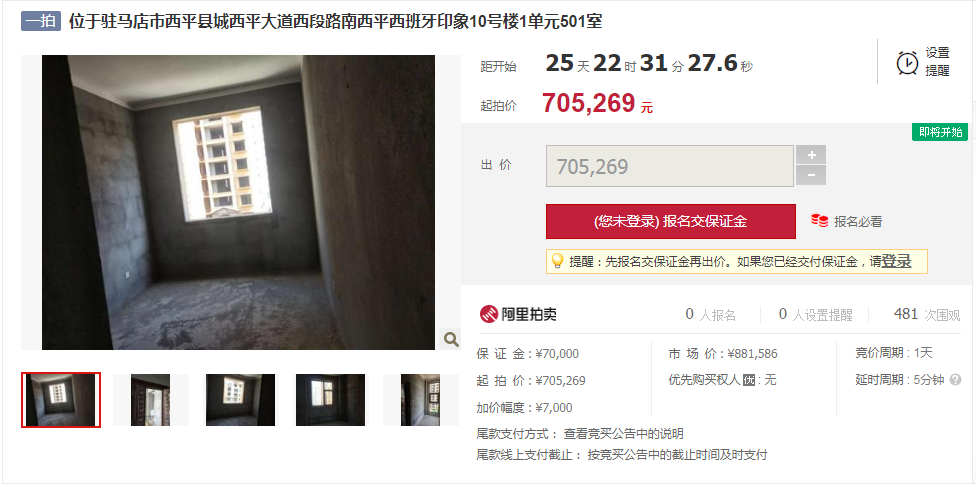976x487 pixels.
Task: Click the main room photo
Action: (x=238, y=202)
